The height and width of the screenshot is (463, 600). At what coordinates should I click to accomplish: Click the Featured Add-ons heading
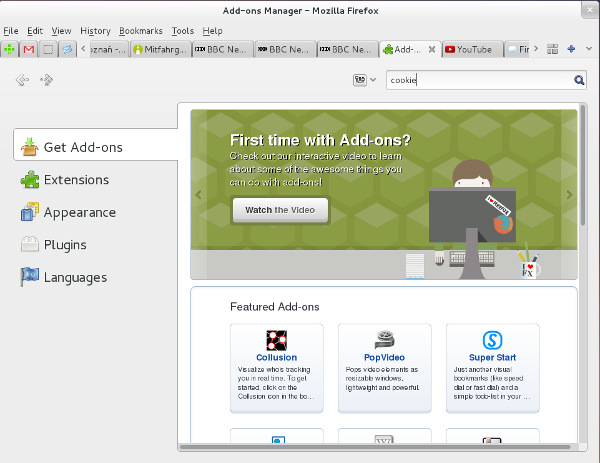click(x=275, y=307)
